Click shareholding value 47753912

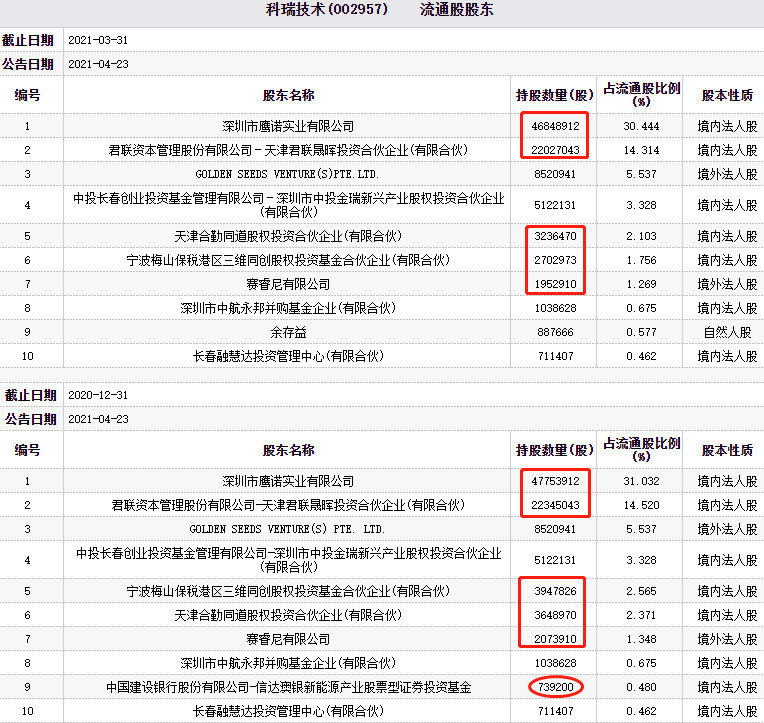[555, 481]
